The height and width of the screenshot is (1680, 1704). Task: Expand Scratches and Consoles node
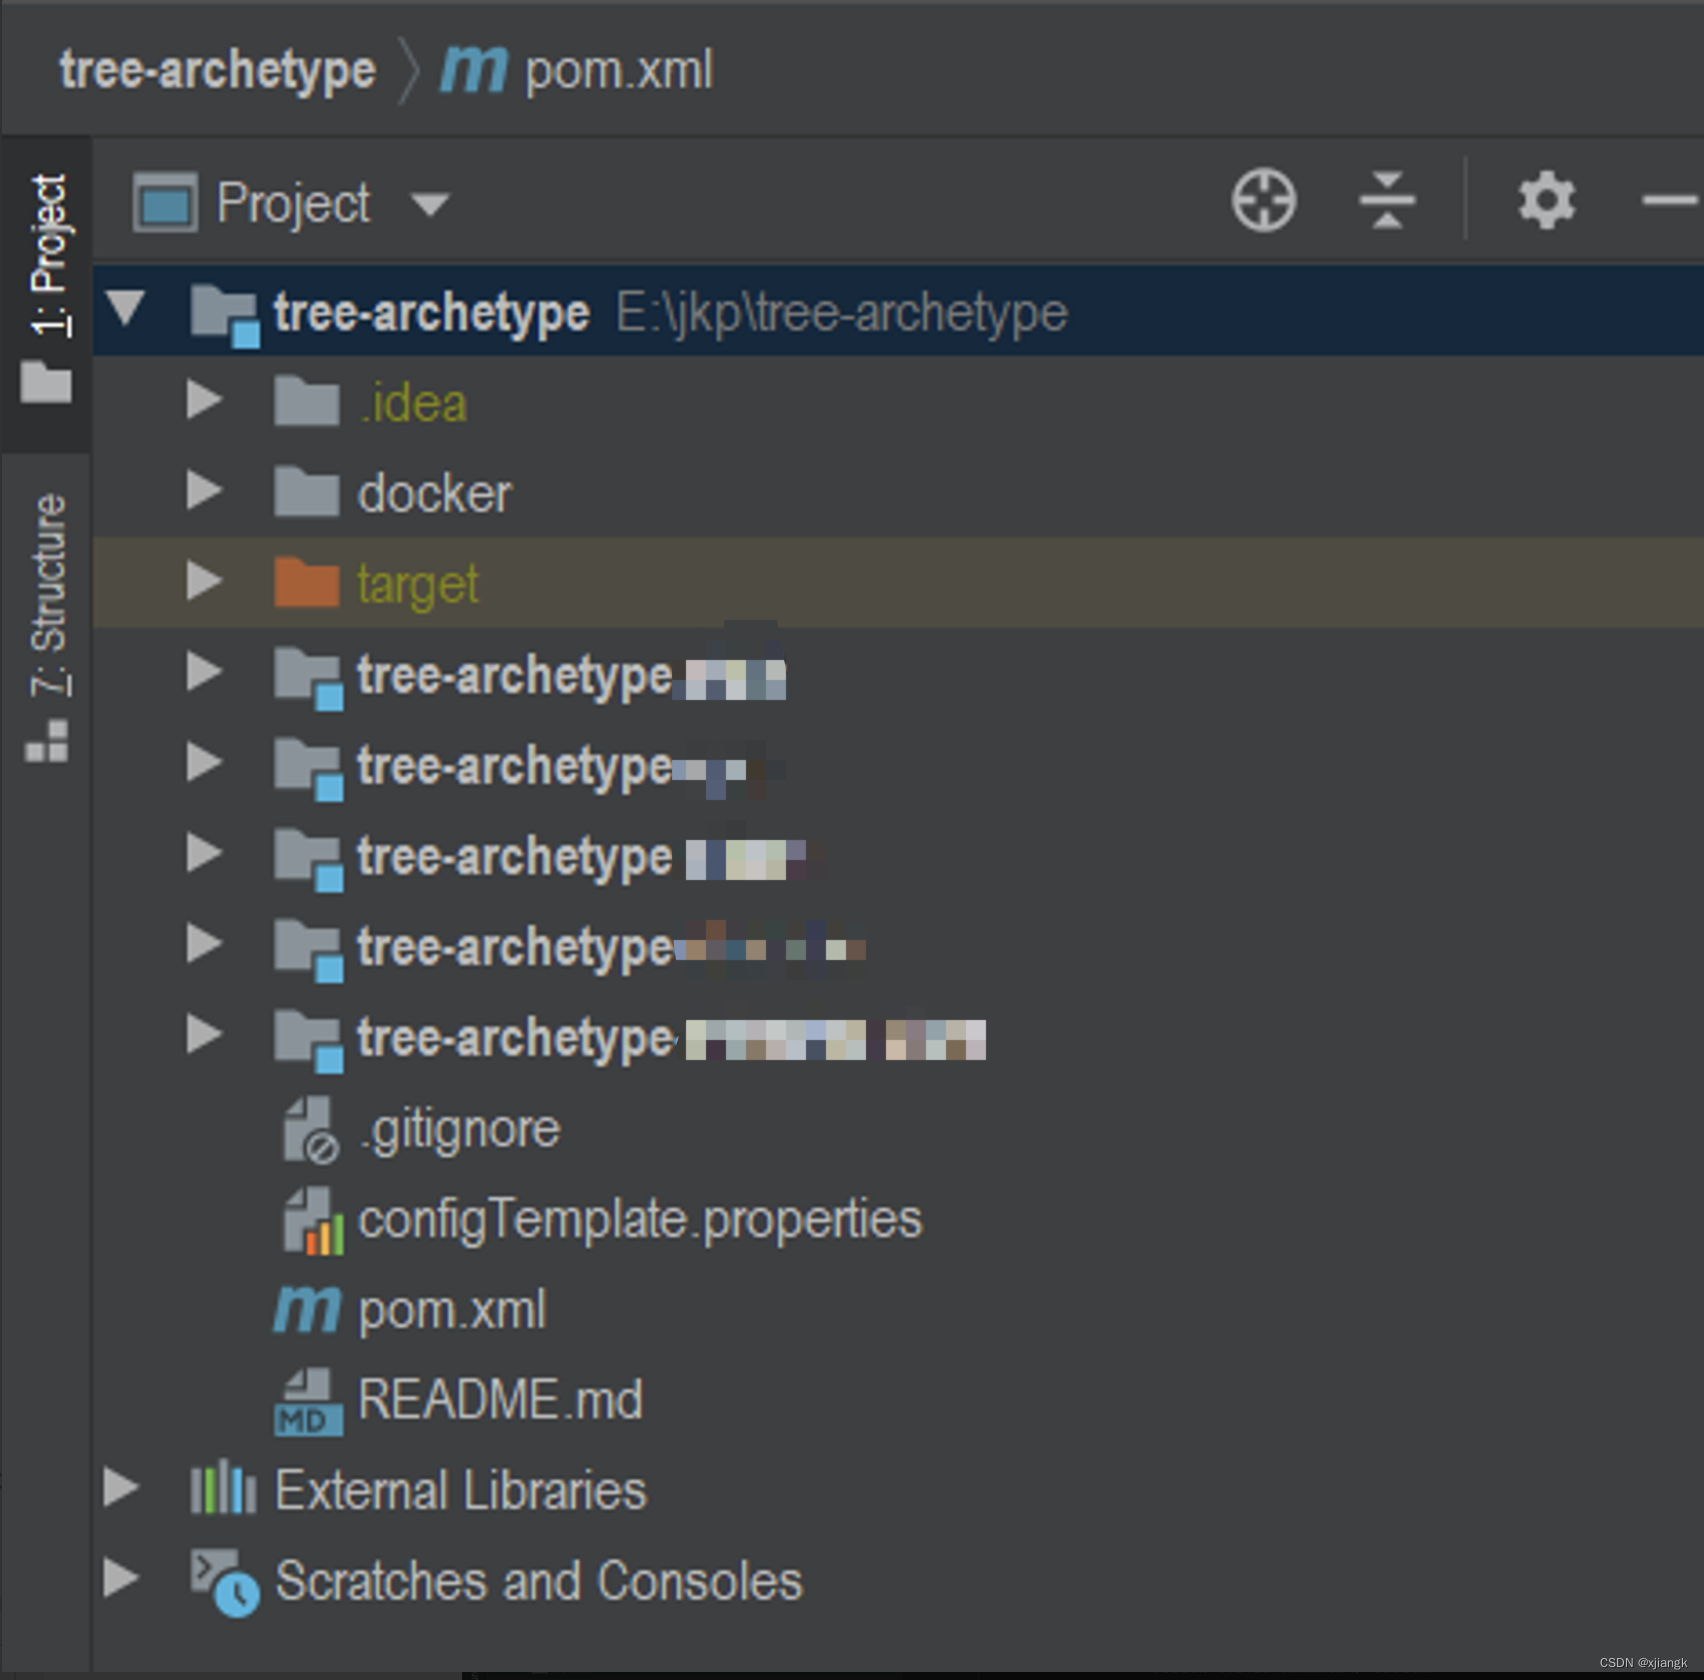pyautogui.click(x=121, y=1578)
